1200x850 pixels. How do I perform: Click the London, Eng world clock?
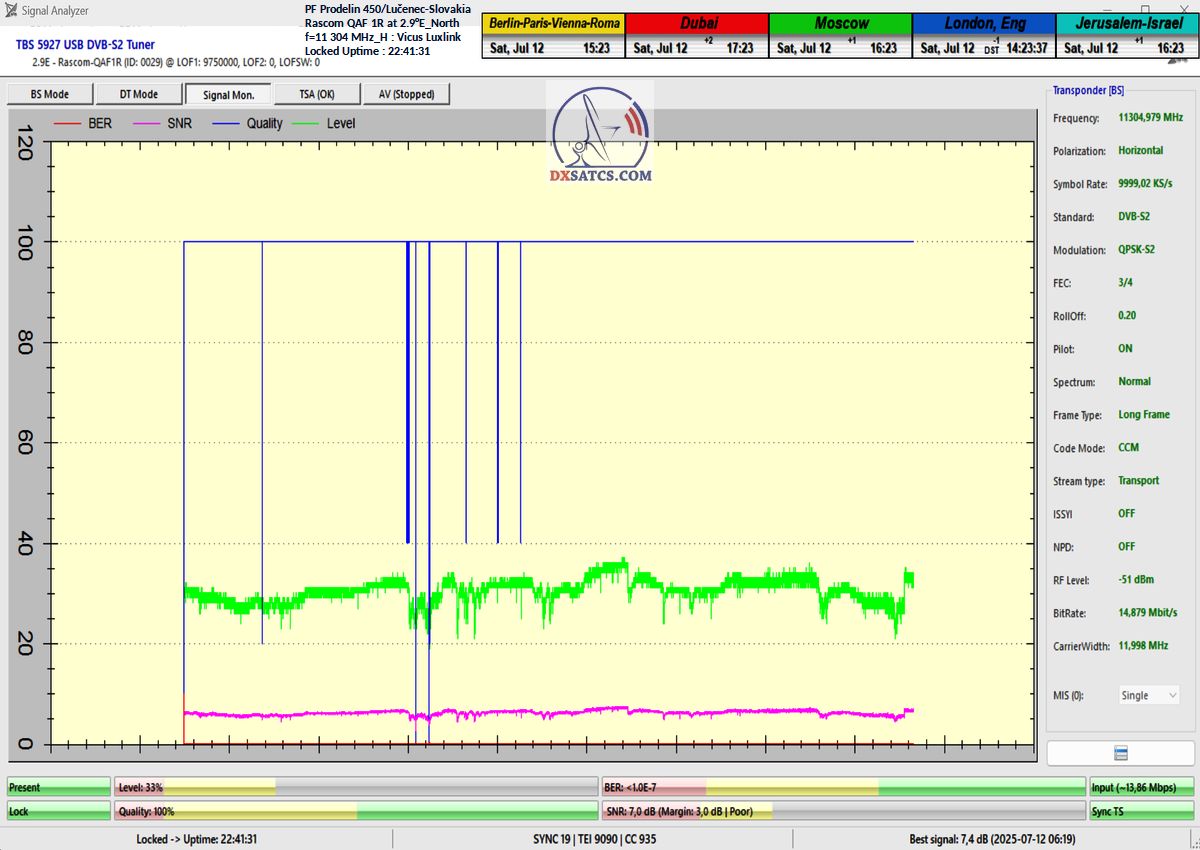pyautogui.click(x=985, y=36)
